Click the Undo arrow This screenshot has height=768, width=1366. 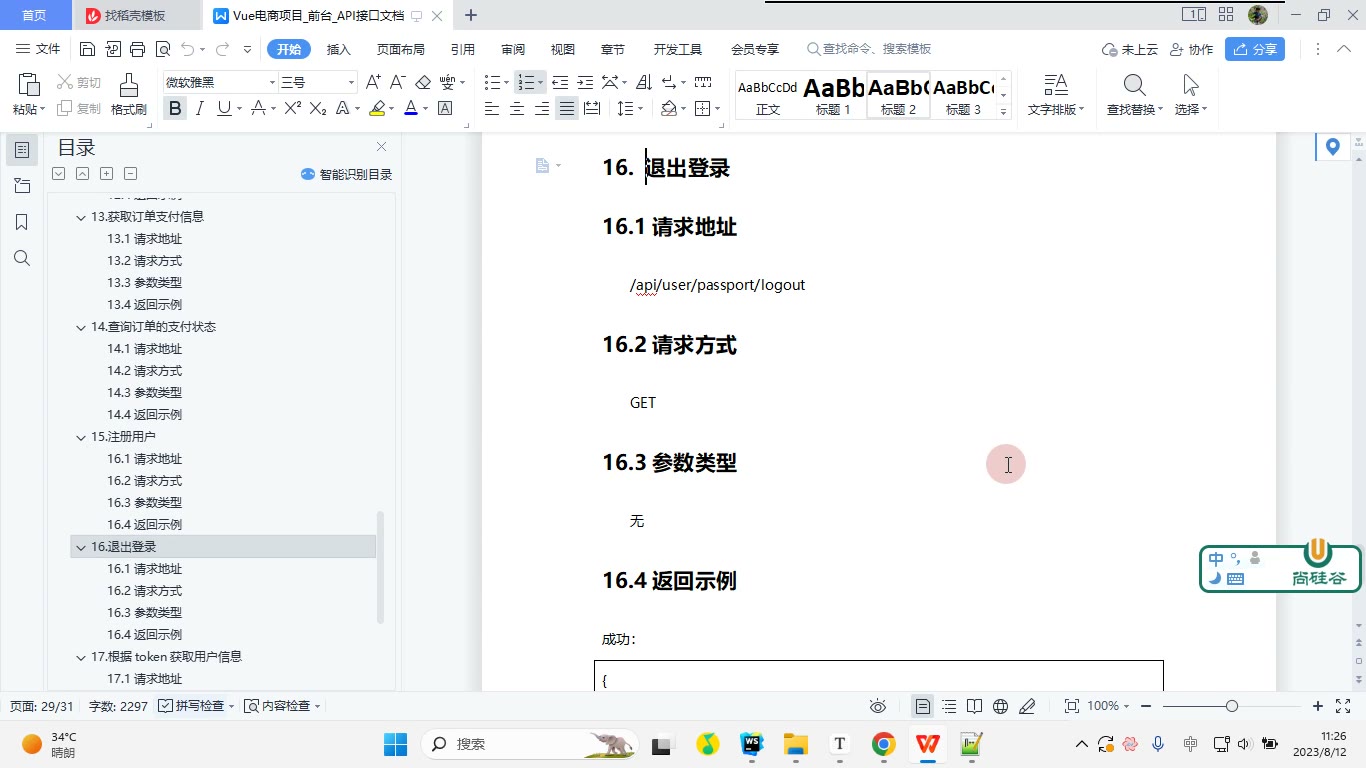pyautogui.click(x=187, y=49)
